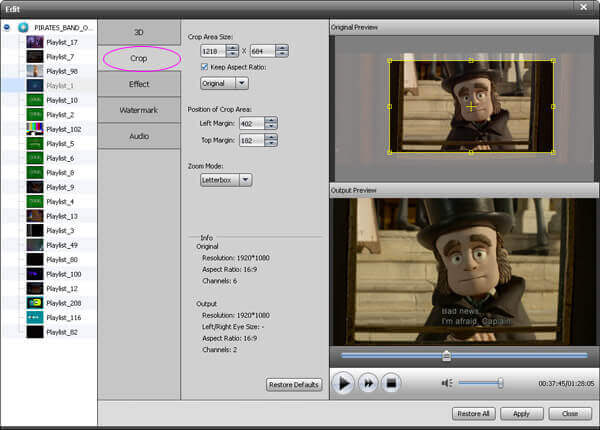Open the Original aspect ratio dropdown
Viewport: 600px width, 430px height.
[224, 83]
